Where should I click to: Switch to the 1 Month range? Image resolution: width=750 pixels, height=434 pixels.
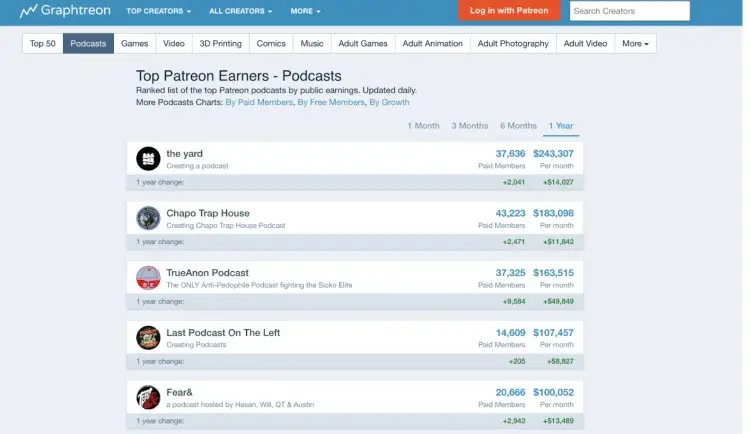coord(423,126)
